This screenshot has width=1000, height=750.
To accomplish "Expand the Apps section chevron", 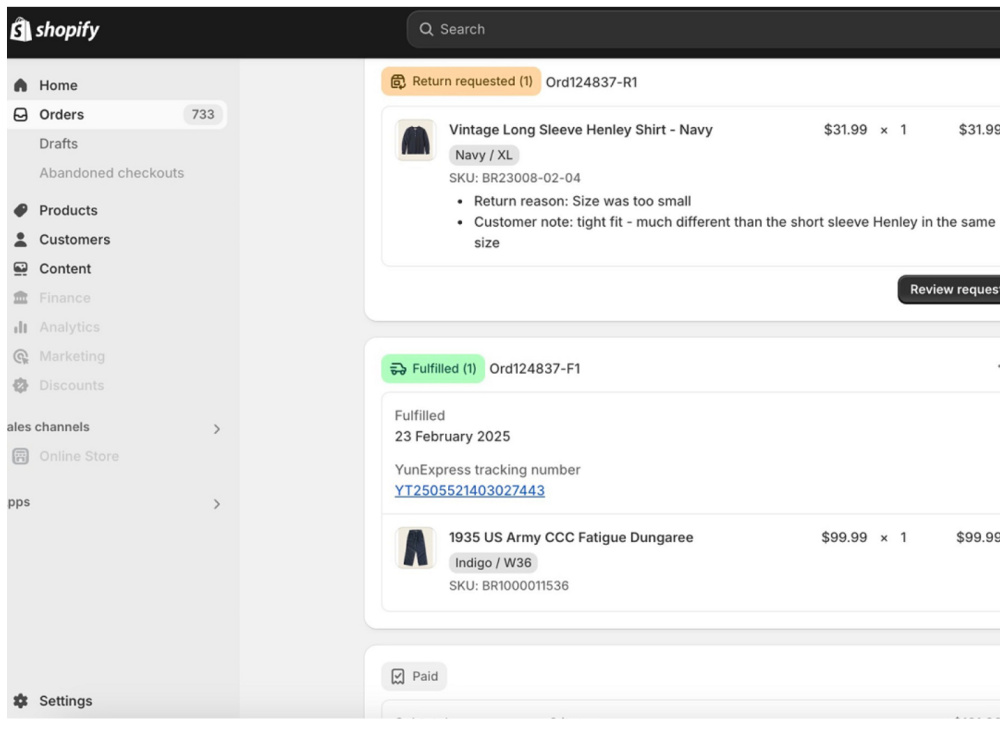I will pos(217,504).
